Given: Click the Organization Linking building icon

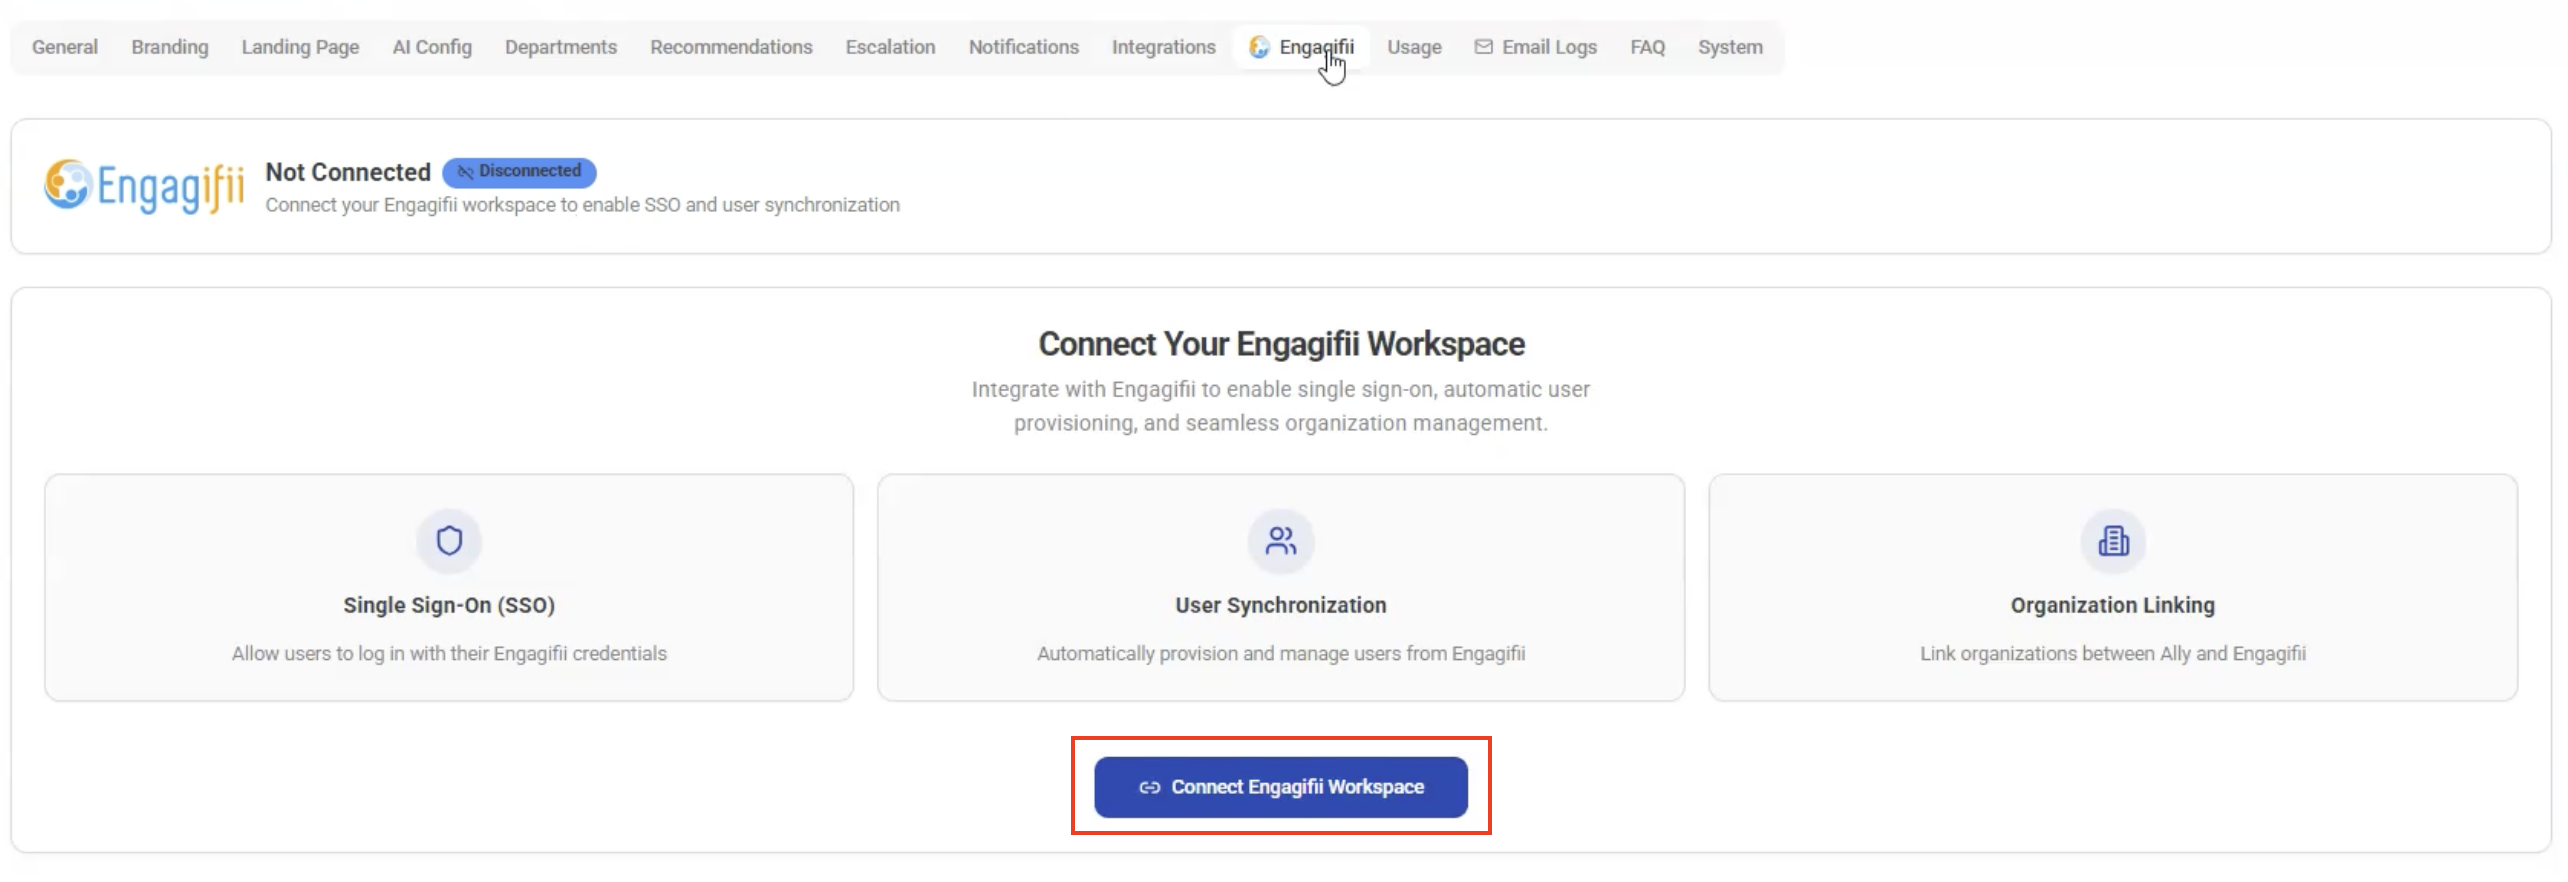Looking at the screenshot, I should pos(2113,541).
